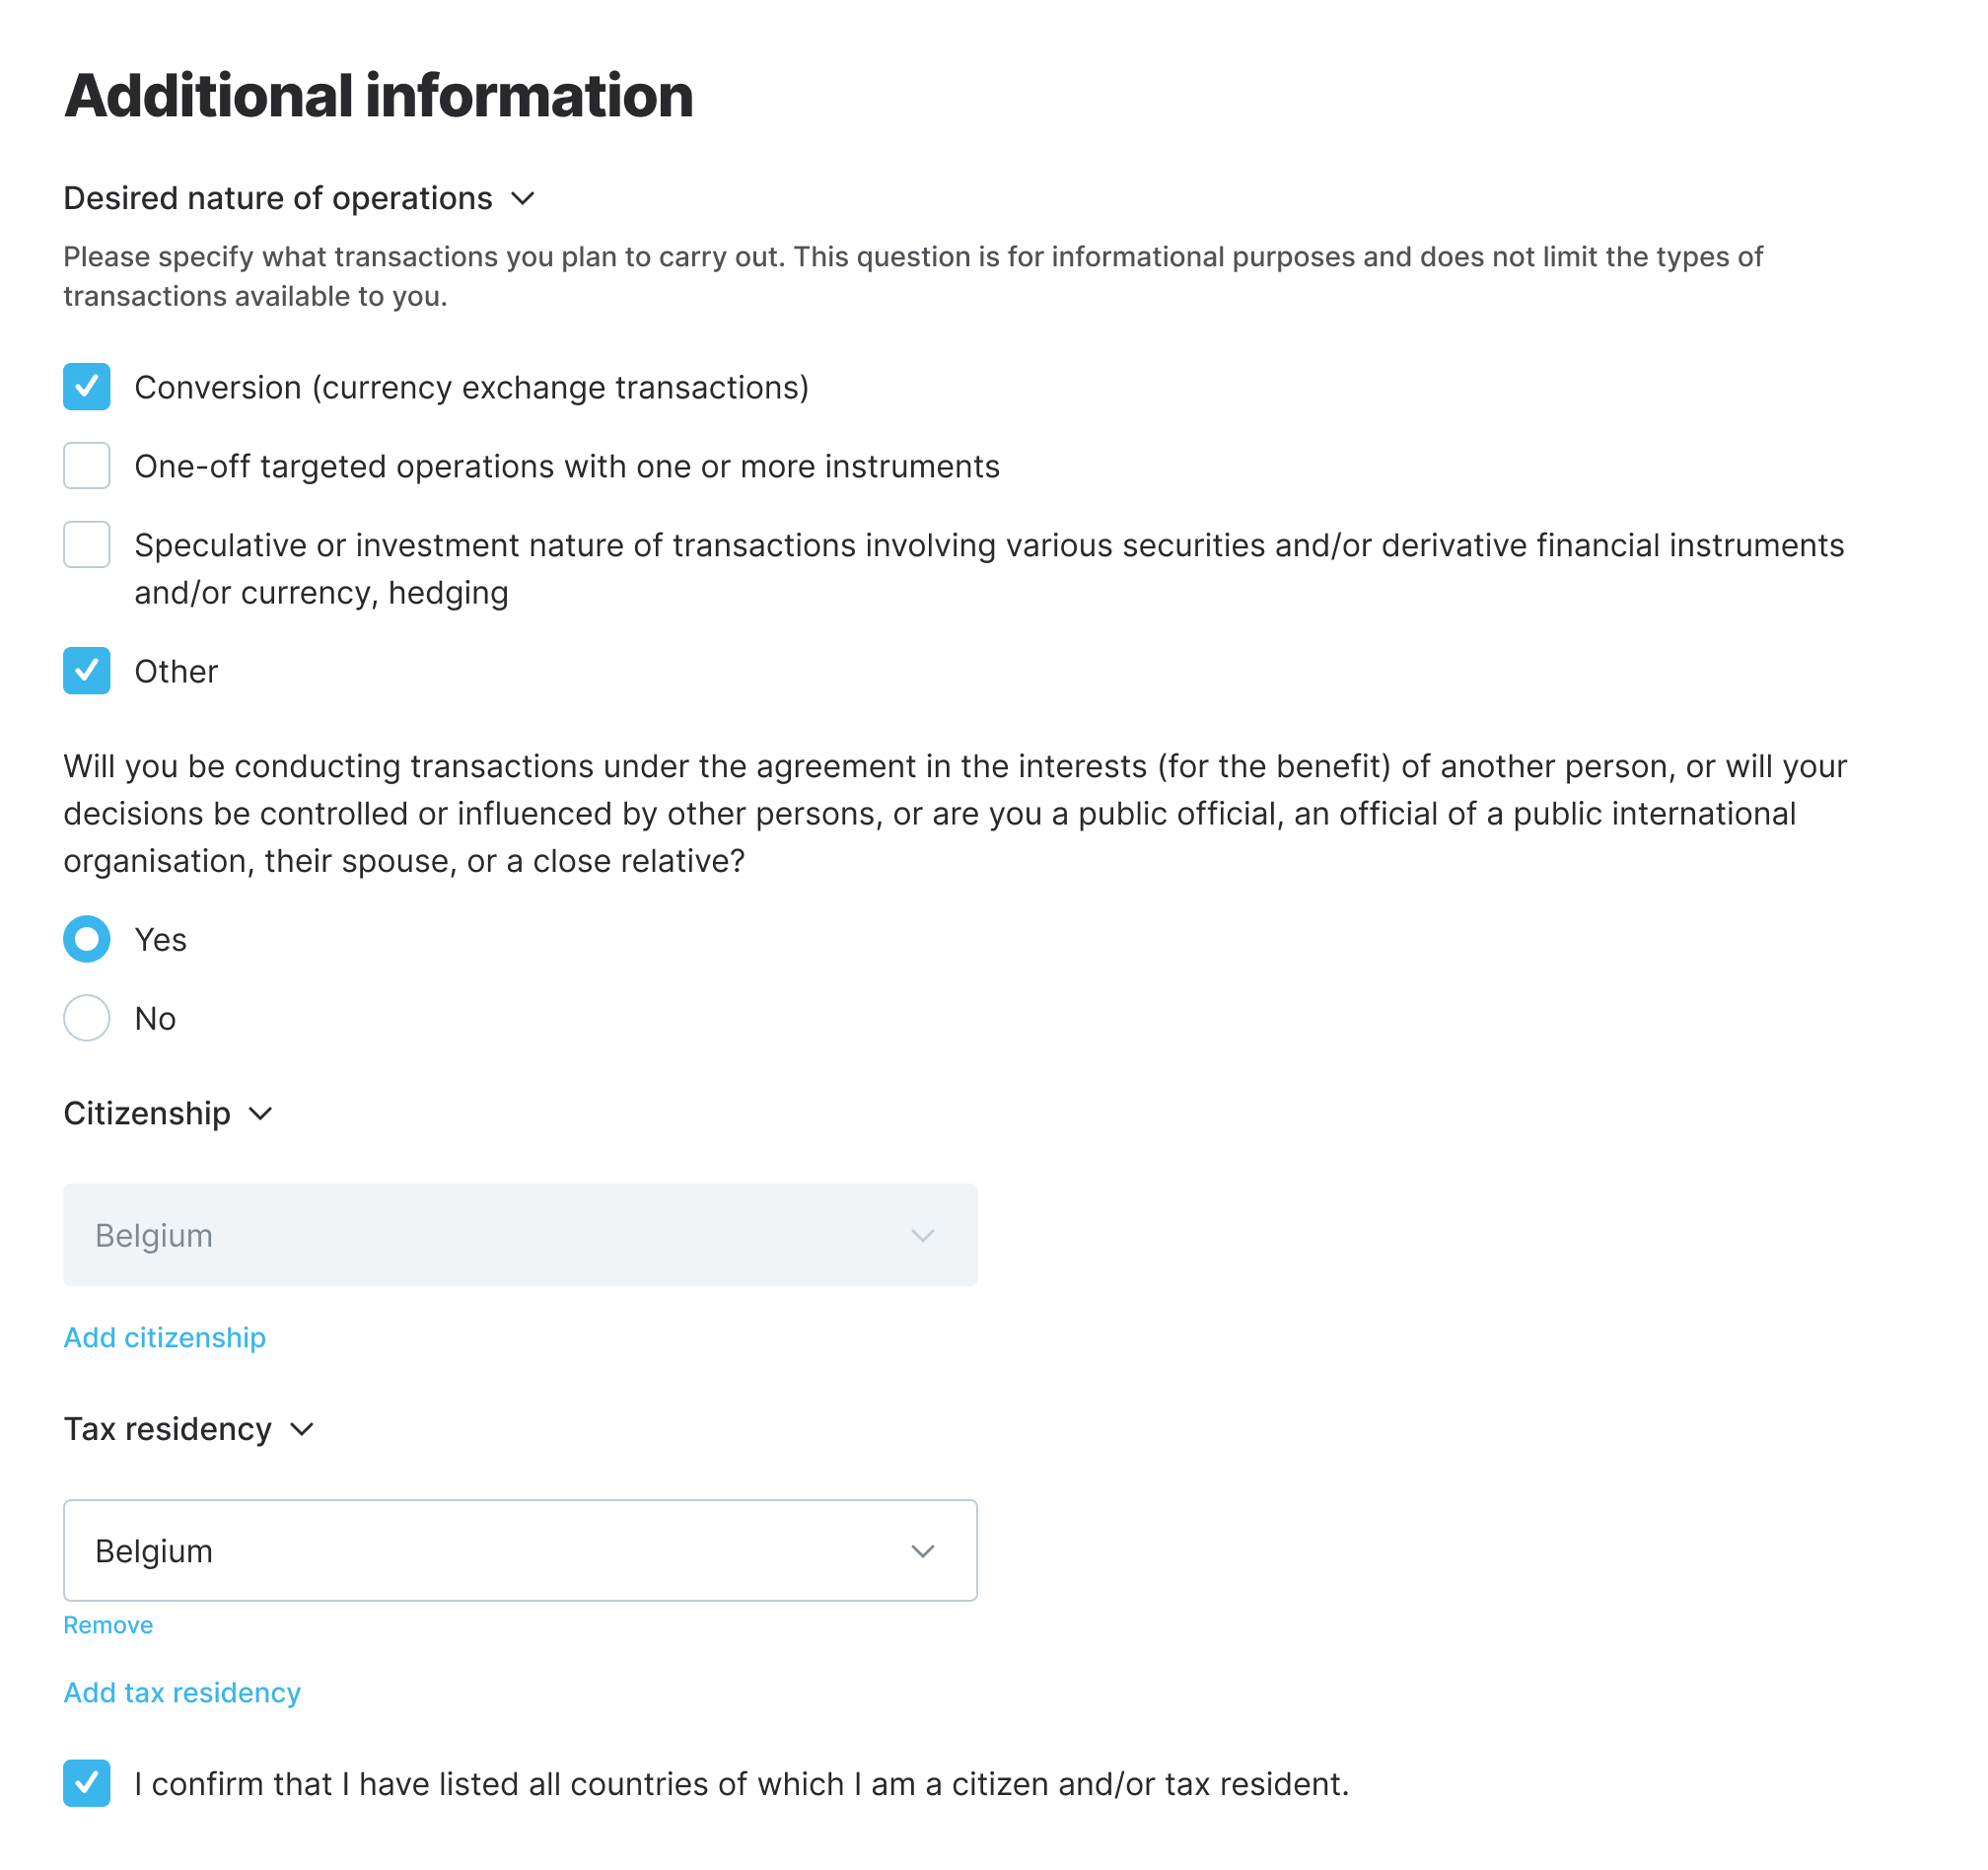Screen dimensions: 1988x1870
Task: Click the Remove tax residency link
Action: click(x=108, y=1625)
